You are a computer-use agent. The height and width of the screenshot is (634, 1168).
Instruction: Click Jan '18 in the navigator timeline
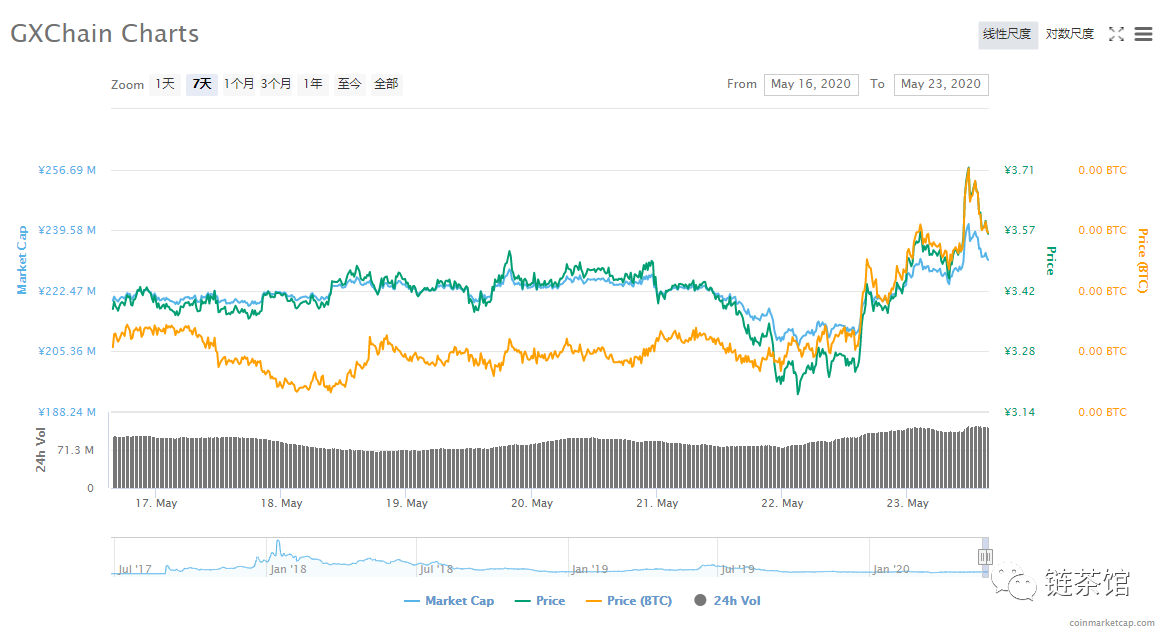(288, 569)
